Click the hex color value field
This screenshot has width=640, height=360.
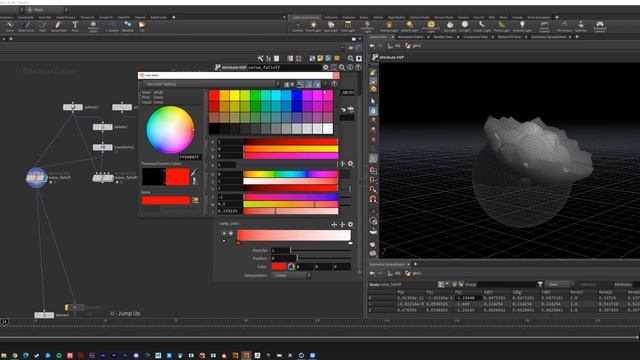(x=189, y=157)
